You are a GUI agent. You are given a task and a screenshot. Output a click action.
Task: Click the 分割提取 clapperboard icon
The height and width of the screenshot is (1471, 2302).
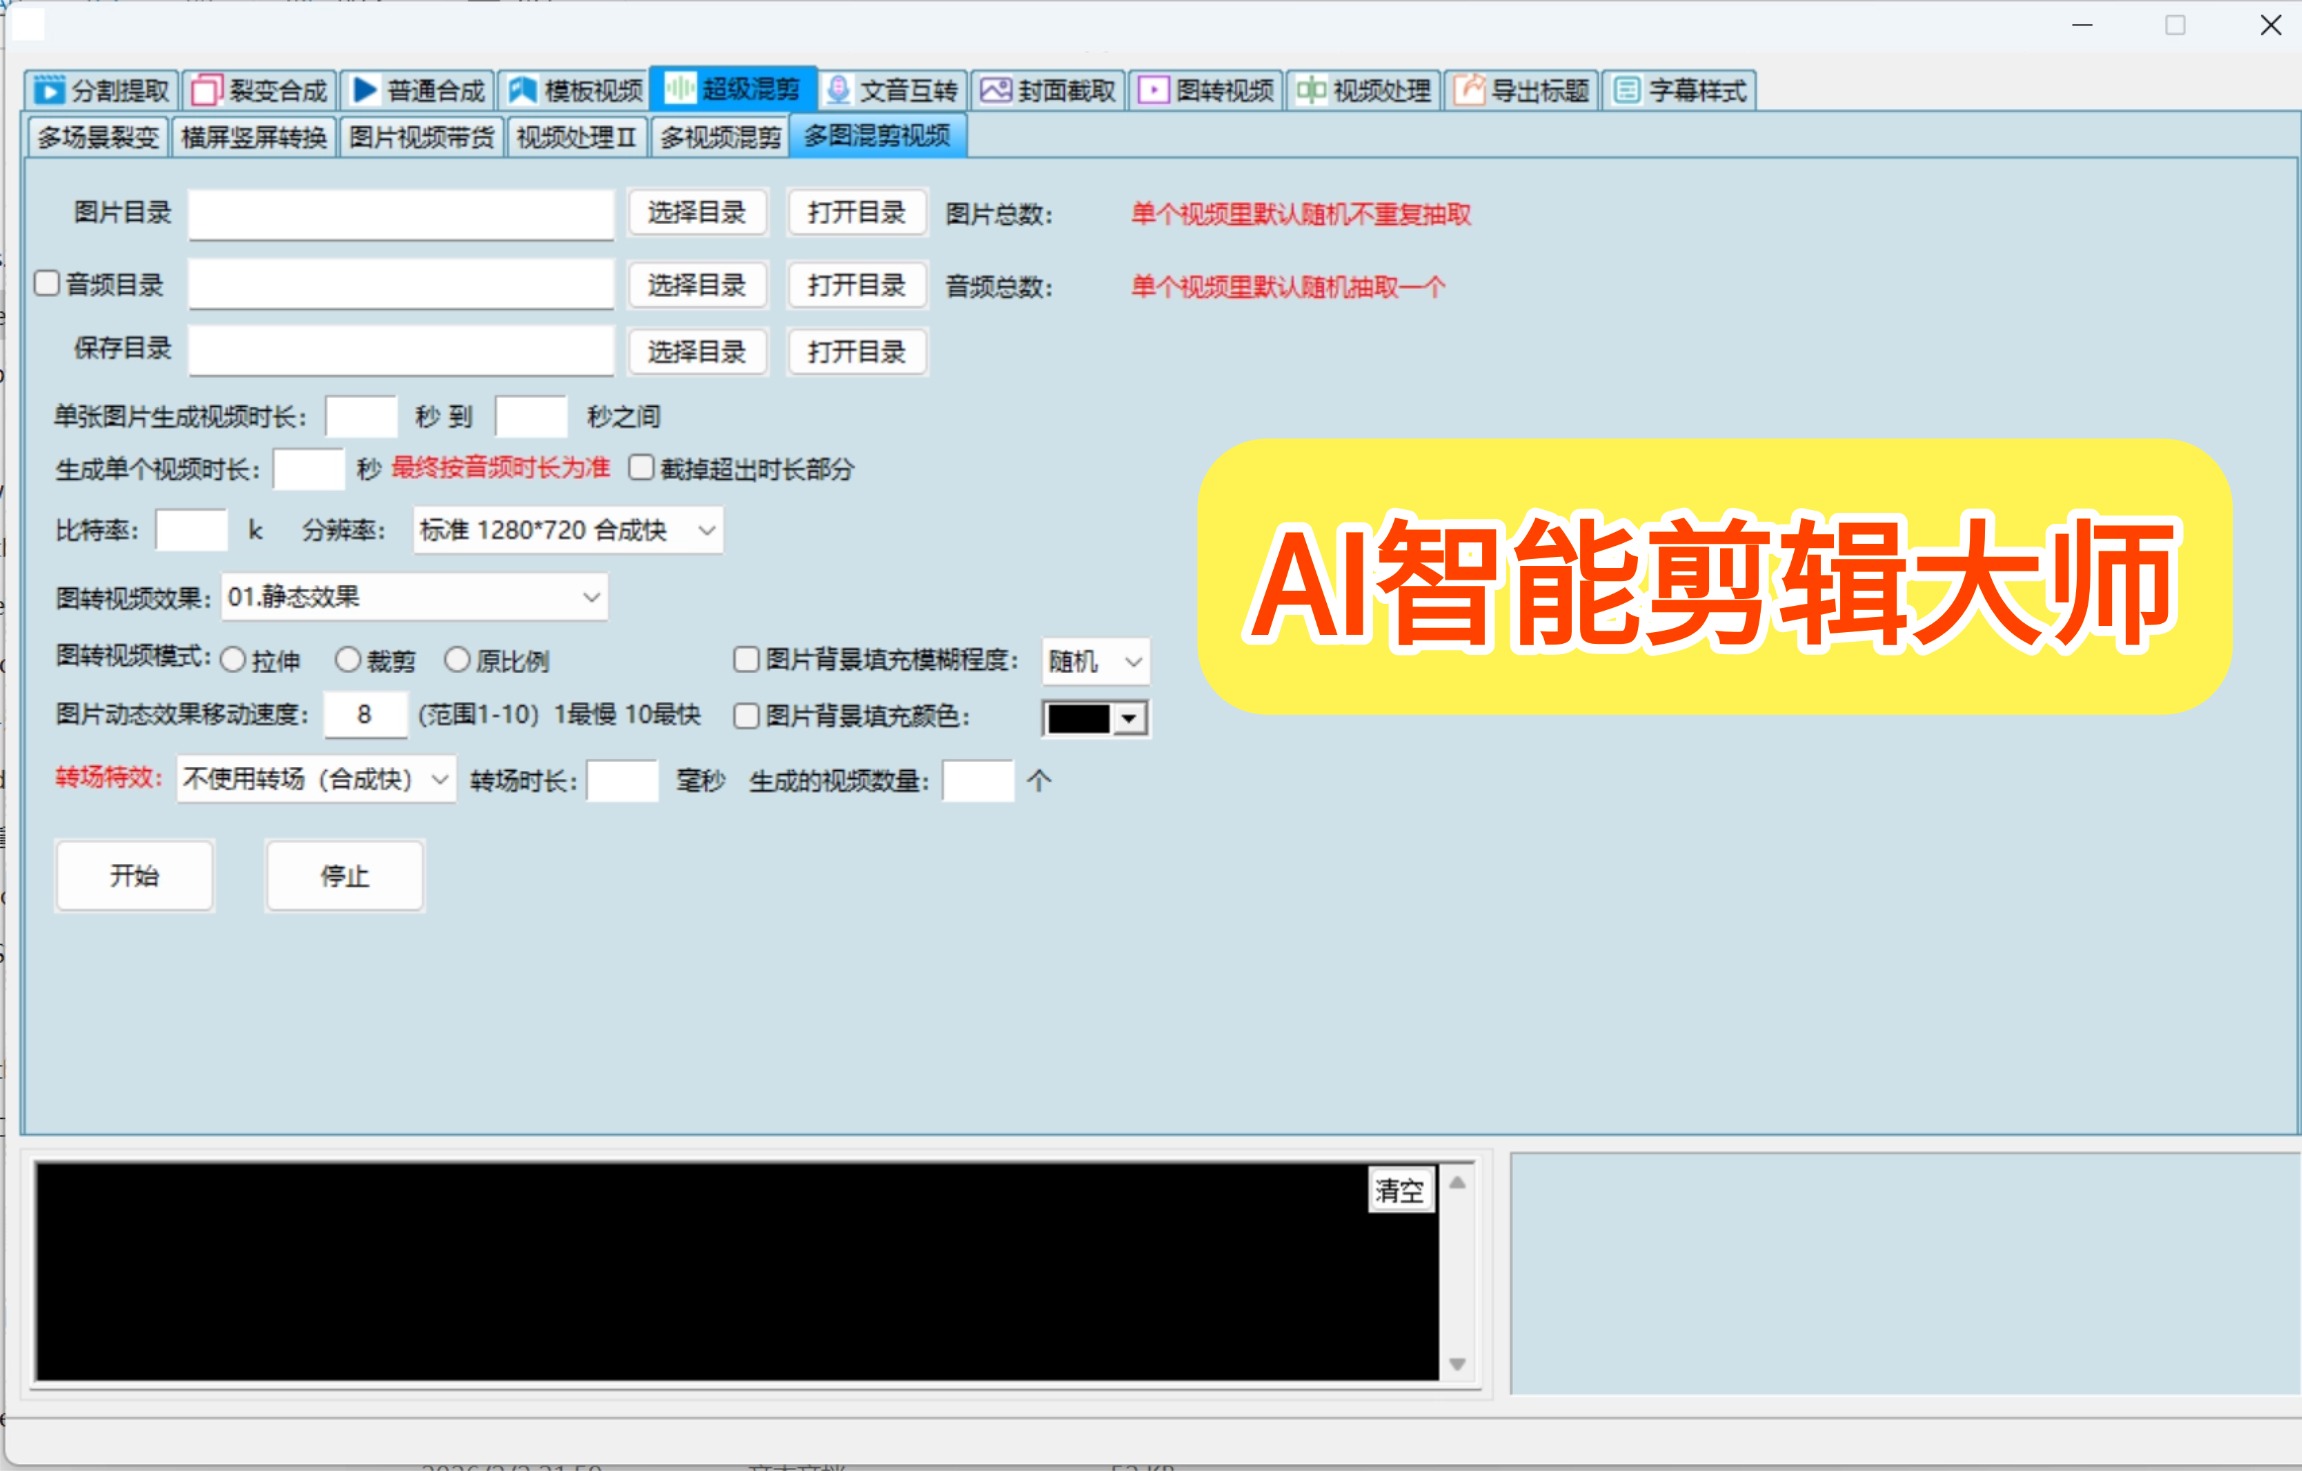click(x=48, y=89)
